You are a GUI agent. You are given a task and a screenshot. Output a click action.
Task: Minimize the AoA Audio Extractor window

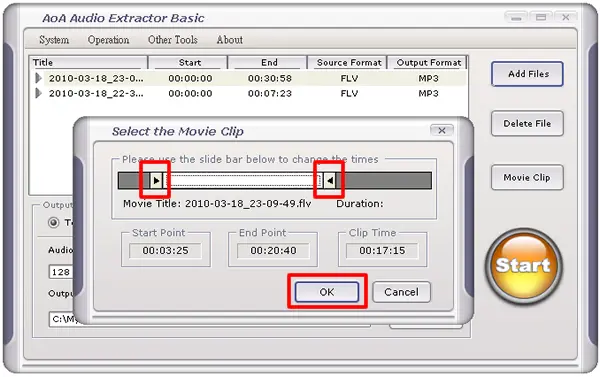click(516, 18)
